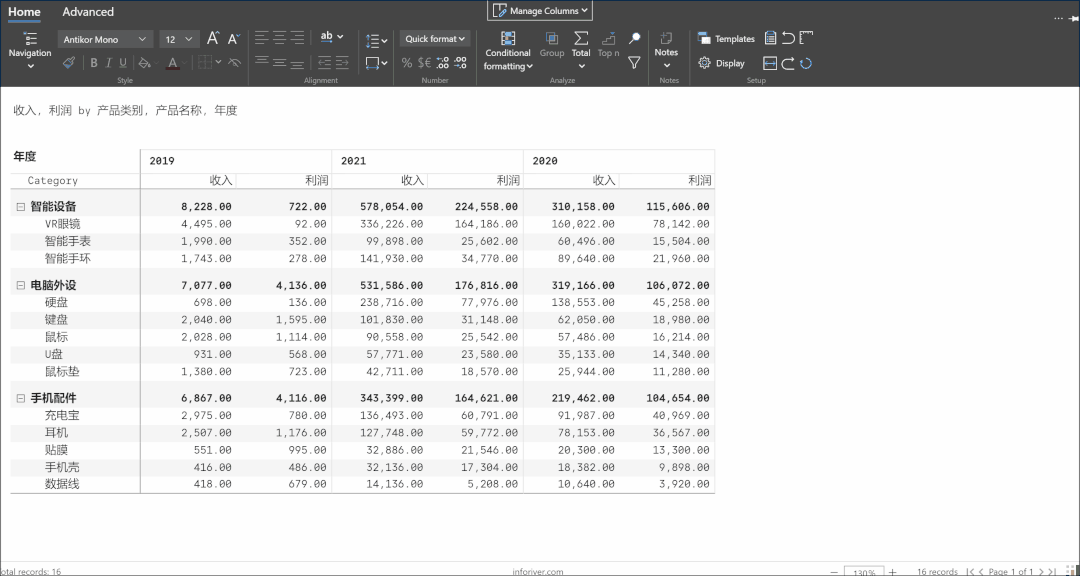
Task: Click the increase indent icon
Action: point(343,63)
